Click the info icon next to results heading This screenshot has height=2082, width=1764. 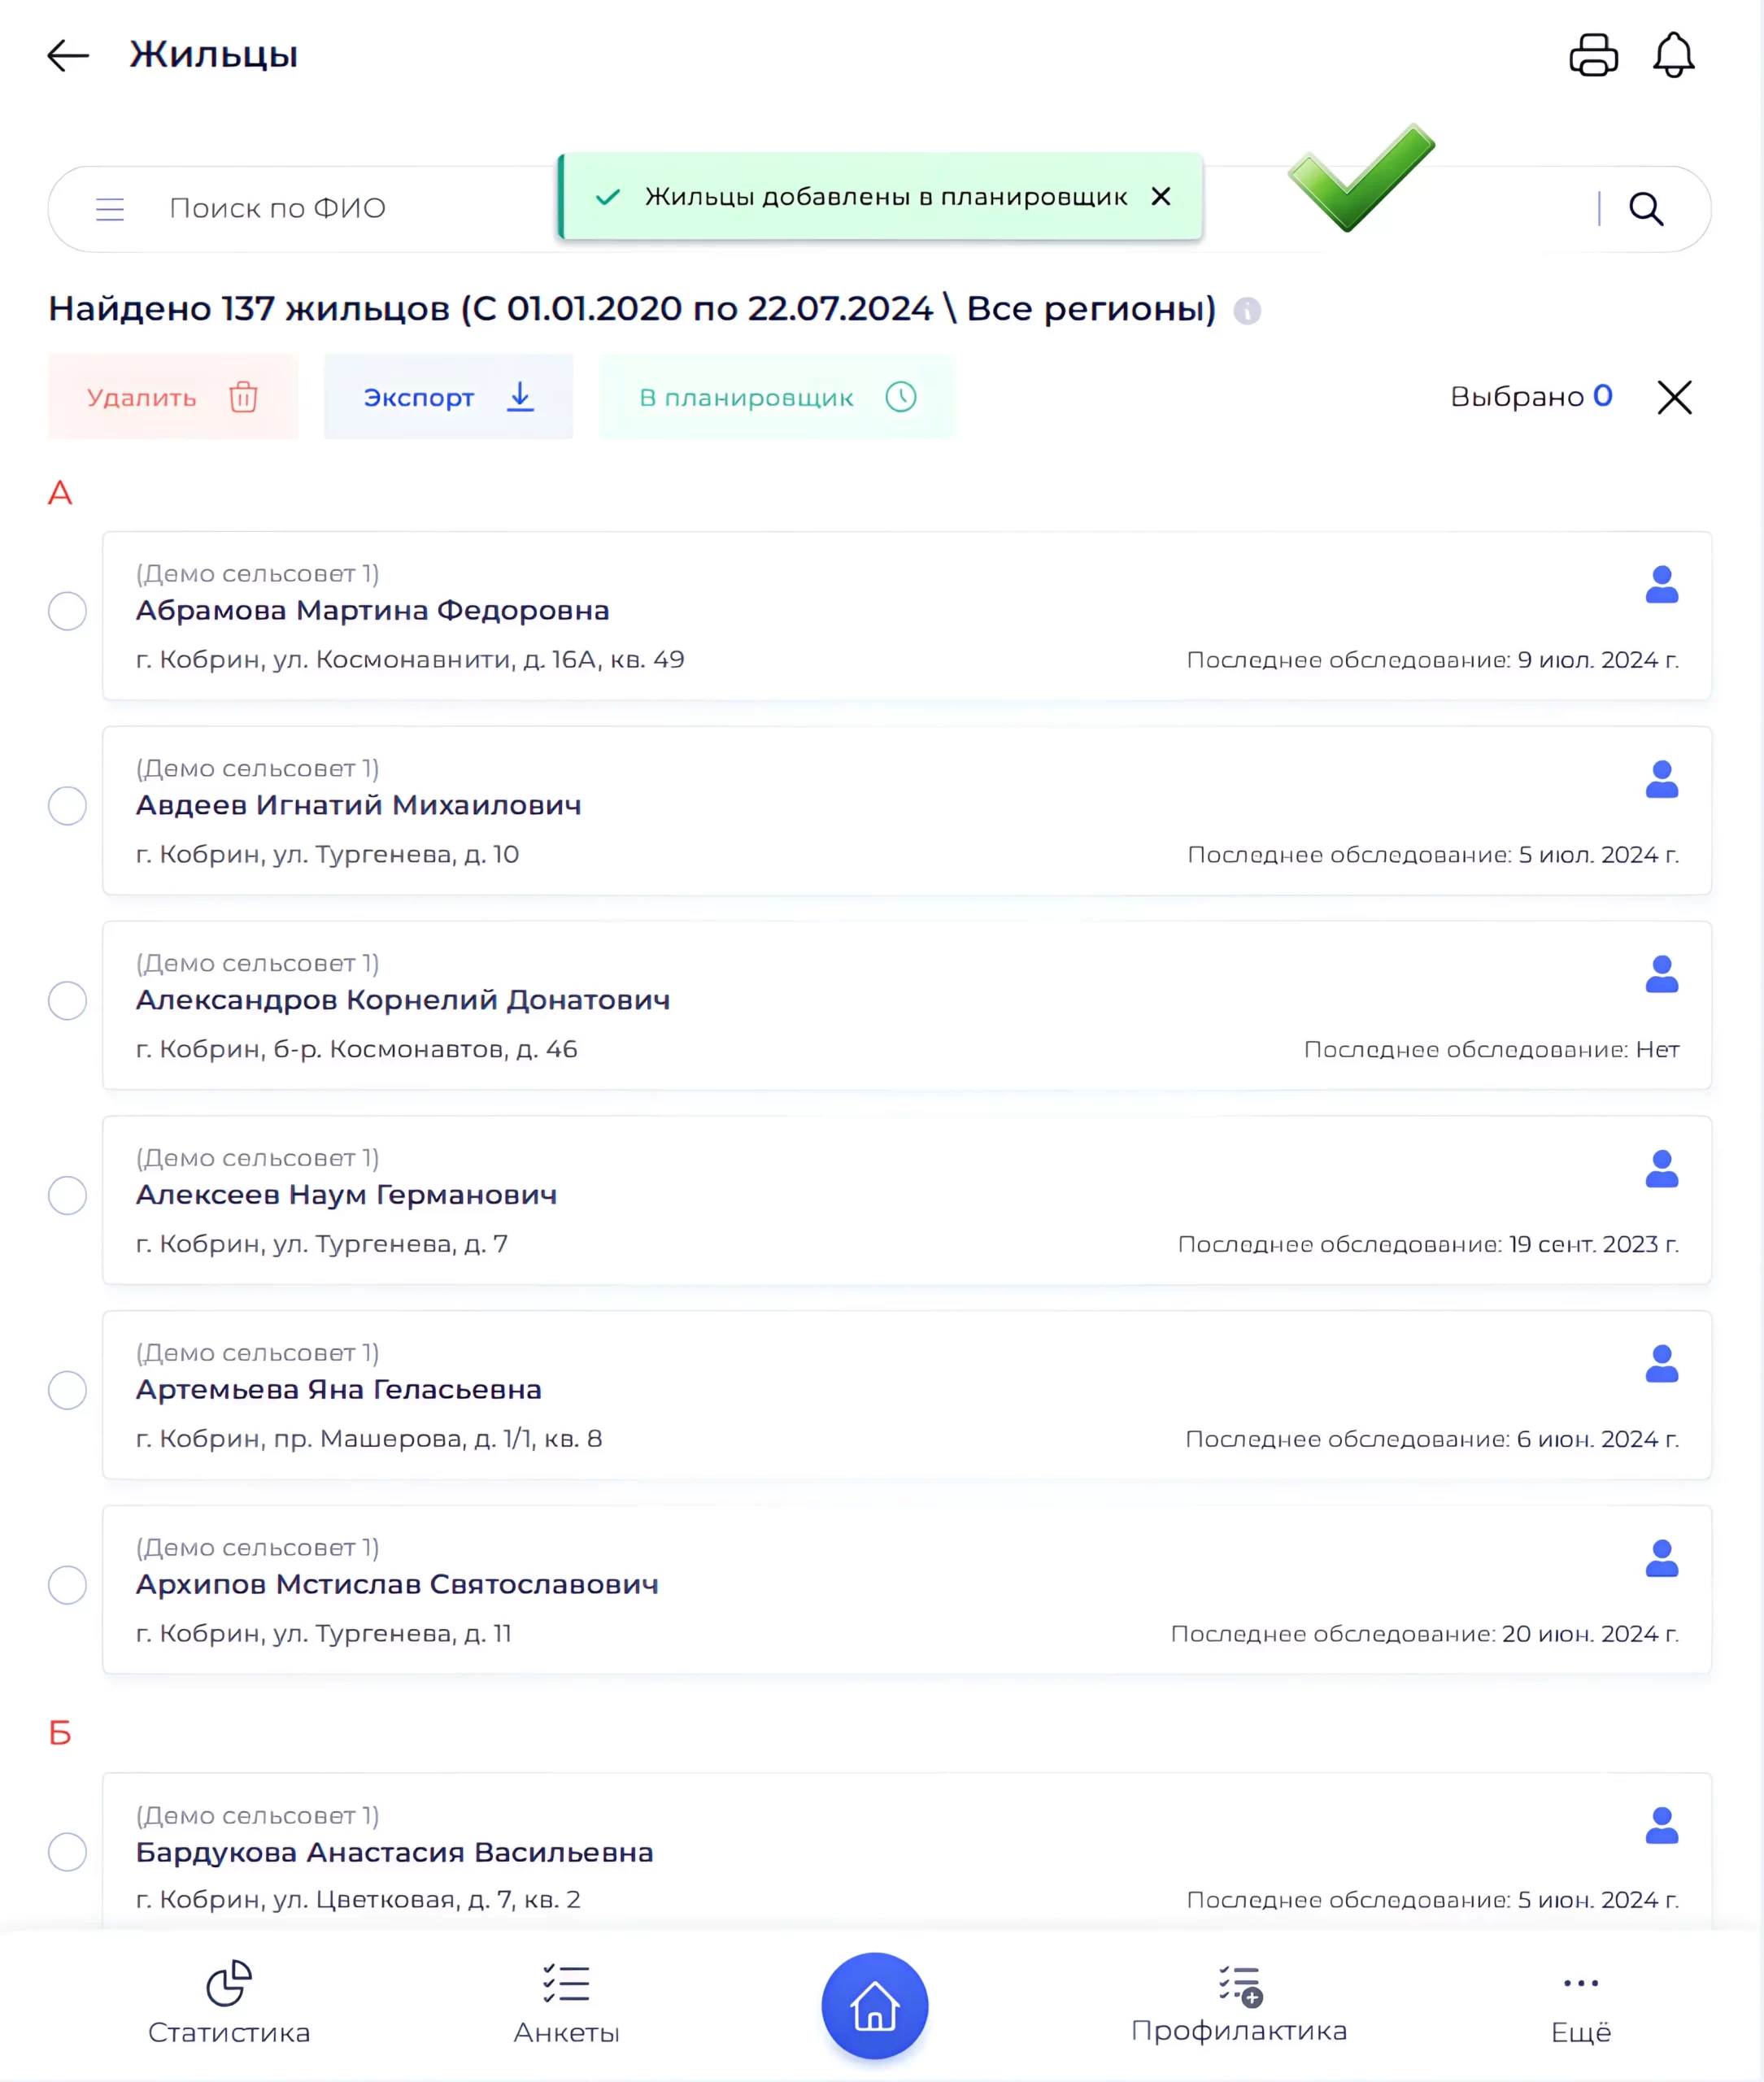(1247, 311)
